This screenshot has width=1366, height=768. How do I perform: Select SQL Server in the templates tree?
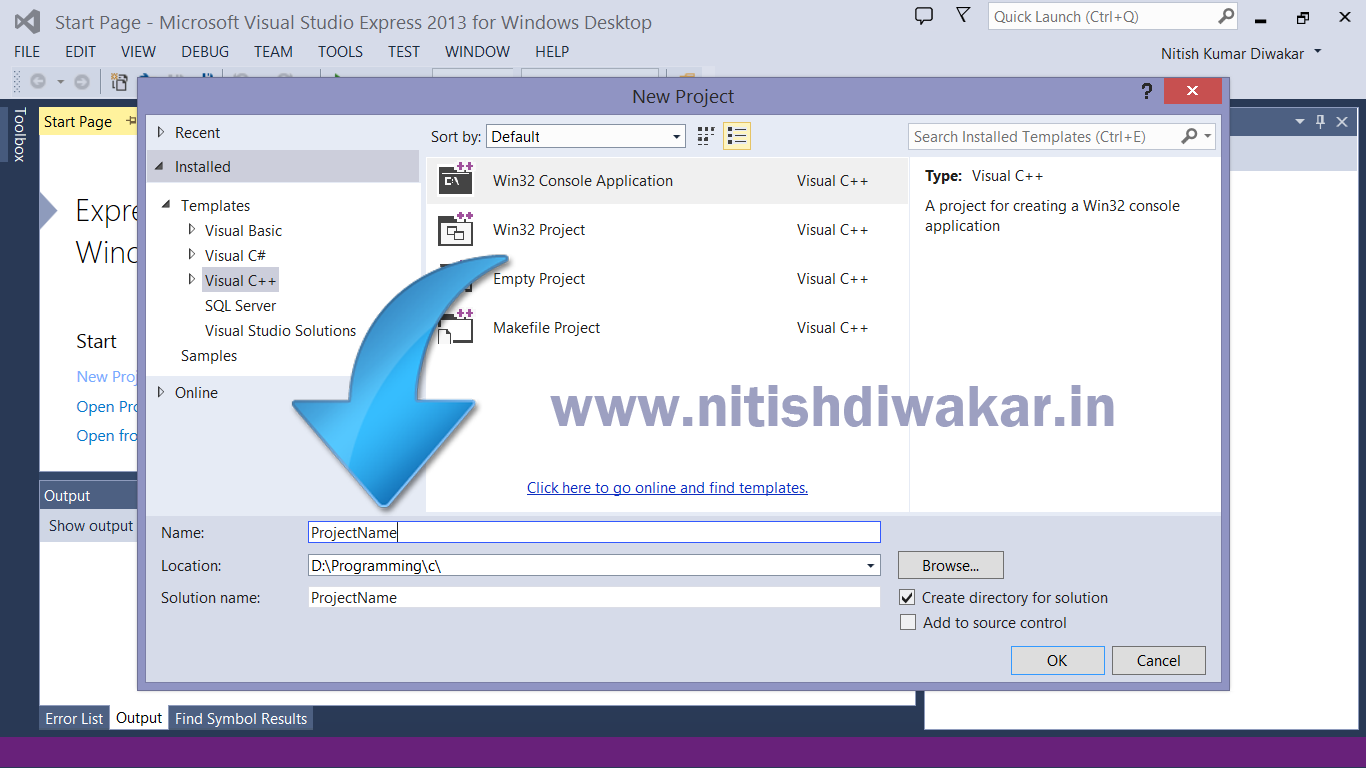tap(240, 305)
